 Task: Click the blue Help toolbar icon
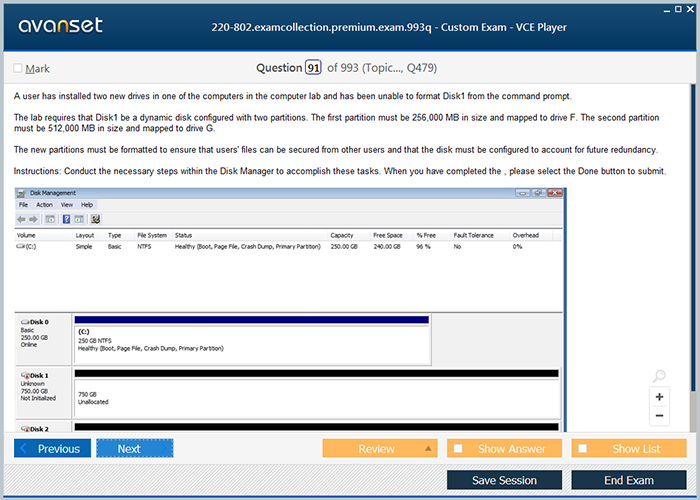pyautogui.click(x=66, y=219)
